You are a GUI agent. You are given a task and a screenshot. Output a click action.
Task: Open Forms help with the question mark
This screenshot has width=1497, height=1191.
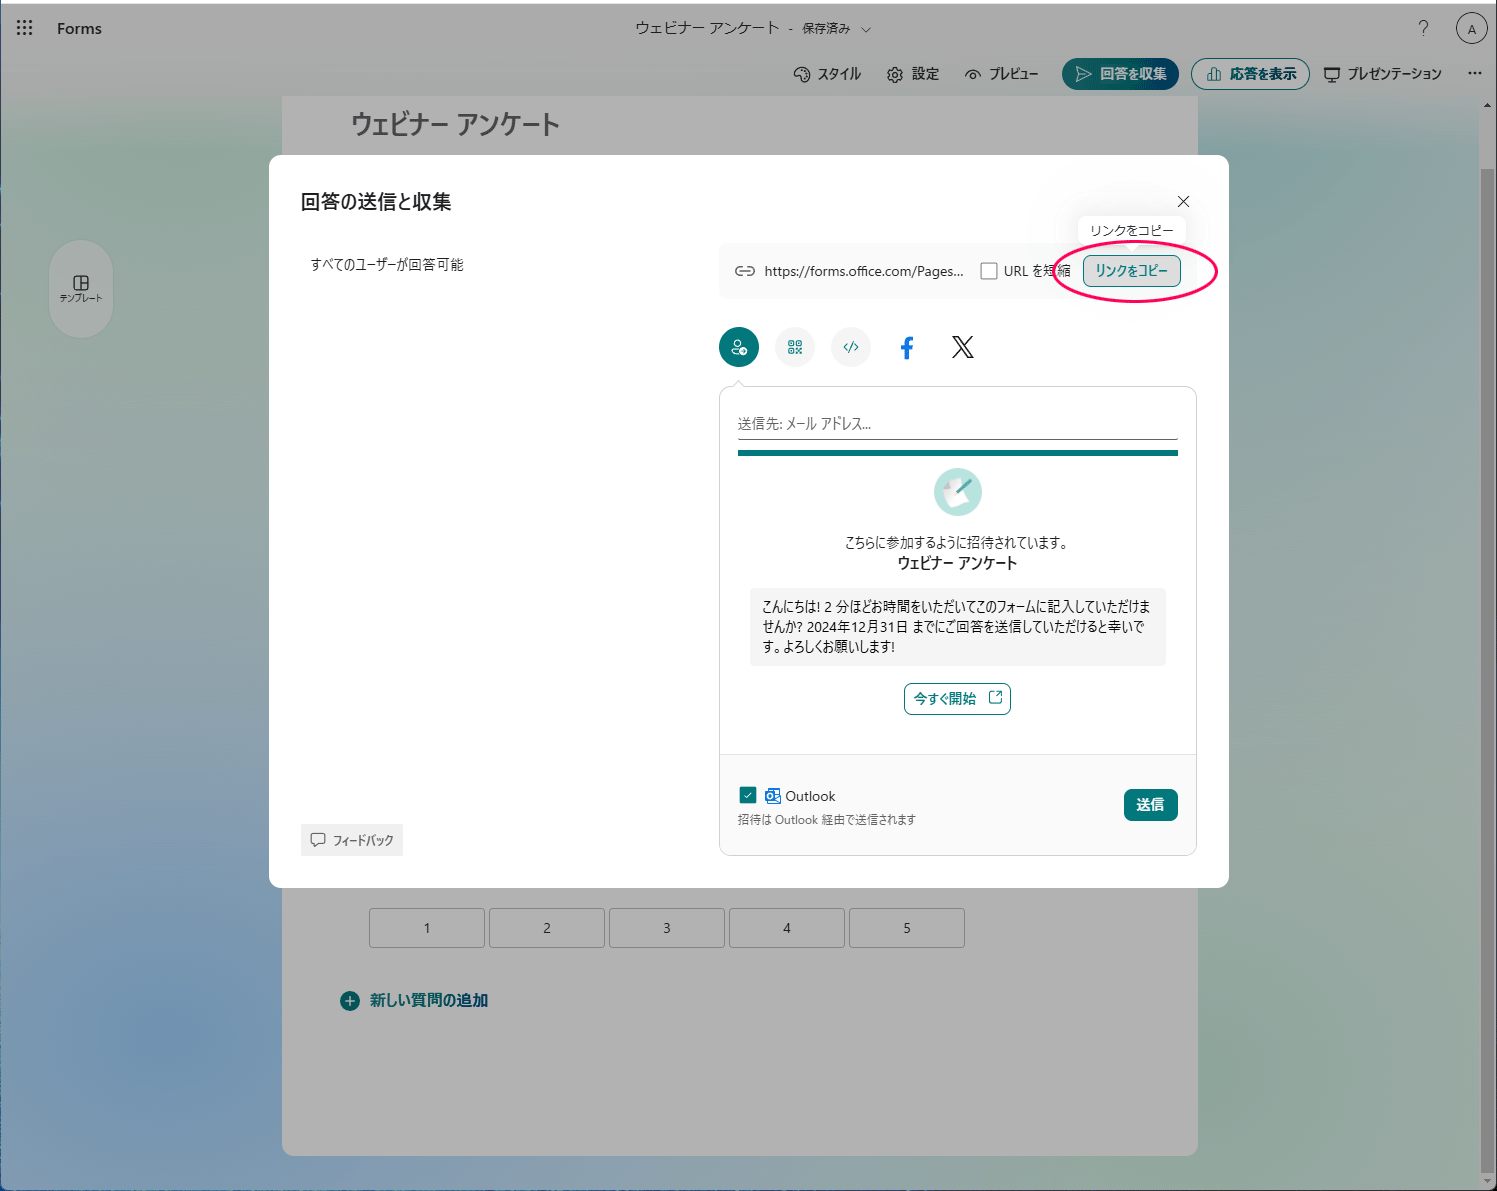coord(1423,28)
